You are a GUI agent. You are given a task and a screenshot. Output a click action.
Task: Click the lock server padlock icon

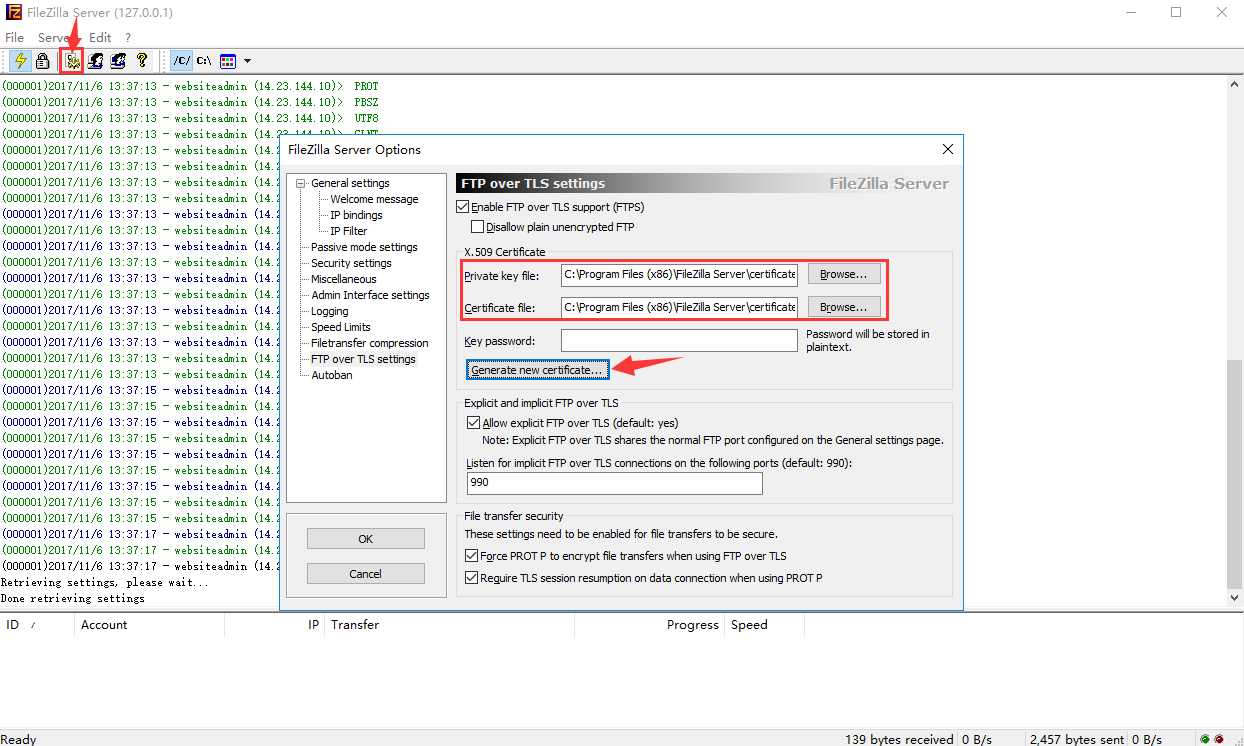pyautogui.click(x=43, y=61)
